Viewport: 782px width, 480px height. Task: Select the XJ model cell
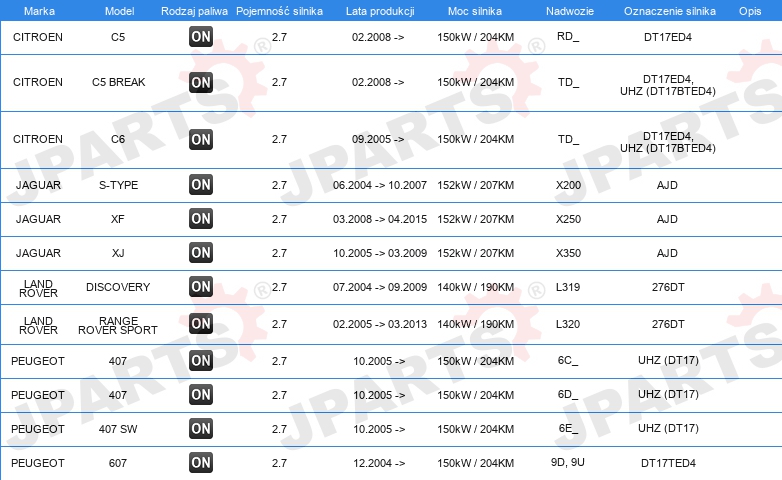(118, 253)
